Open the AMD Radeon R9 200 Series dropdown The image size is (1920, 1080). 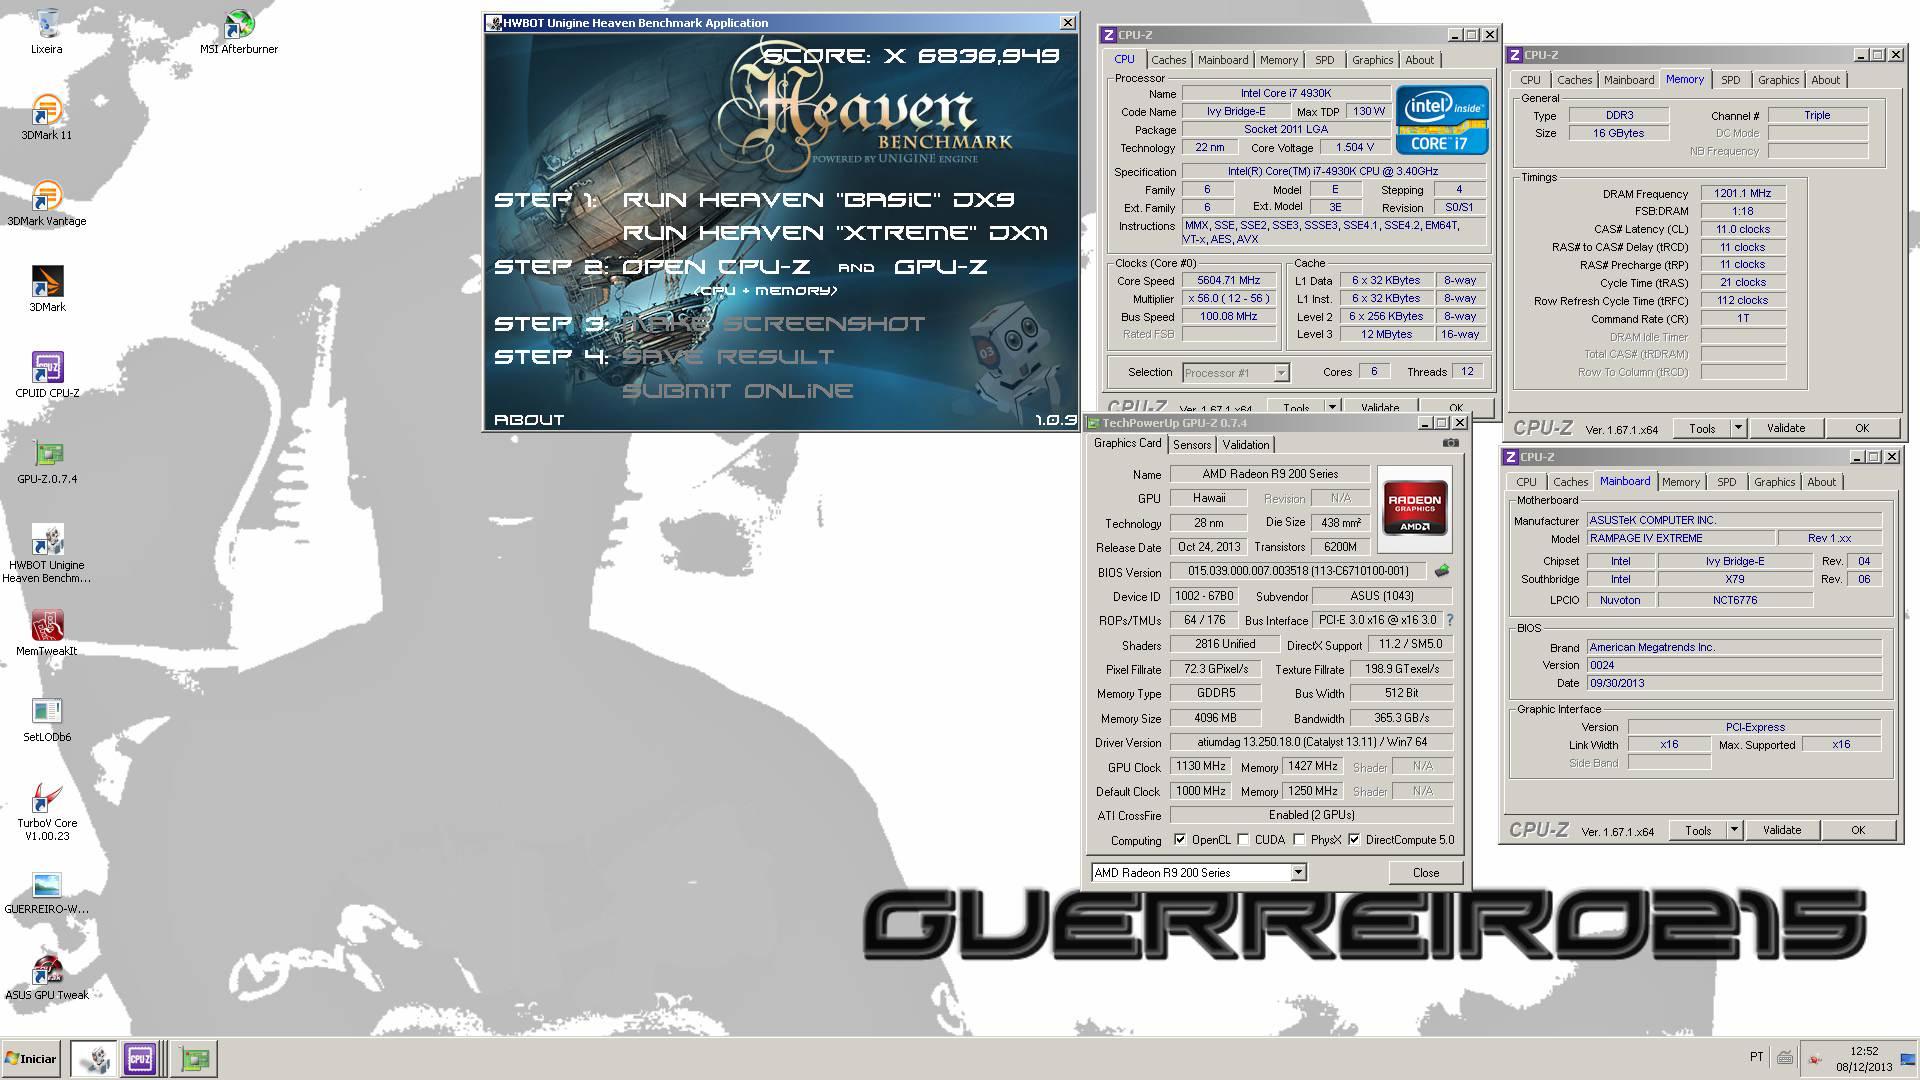(x=1298, y=873)
